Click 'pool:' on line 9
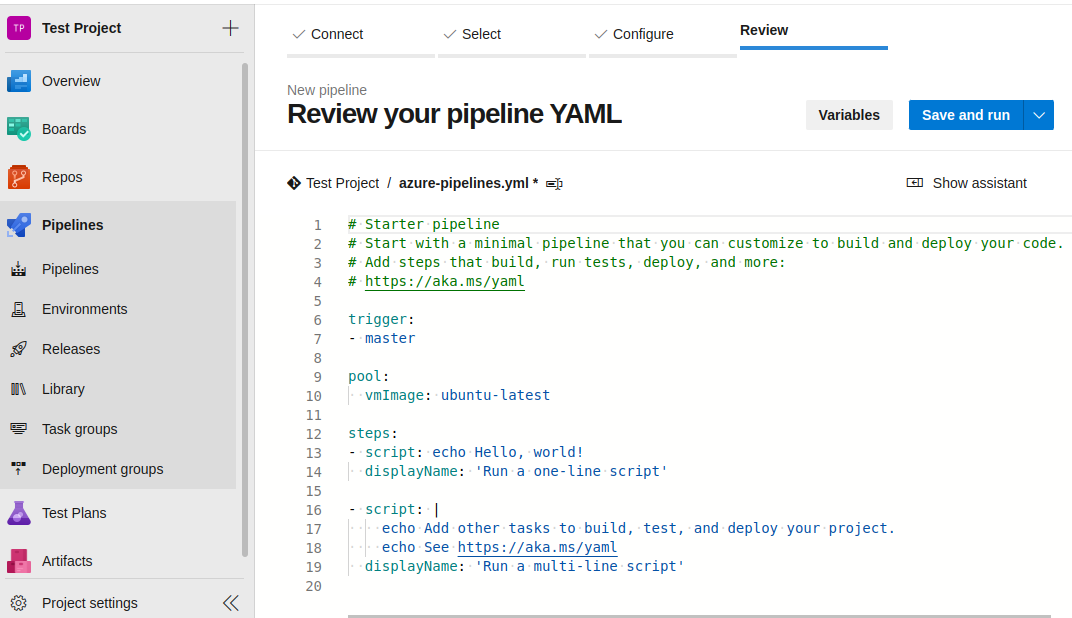This screenshot has height=618, width=1072. click(x=368, y=376)
